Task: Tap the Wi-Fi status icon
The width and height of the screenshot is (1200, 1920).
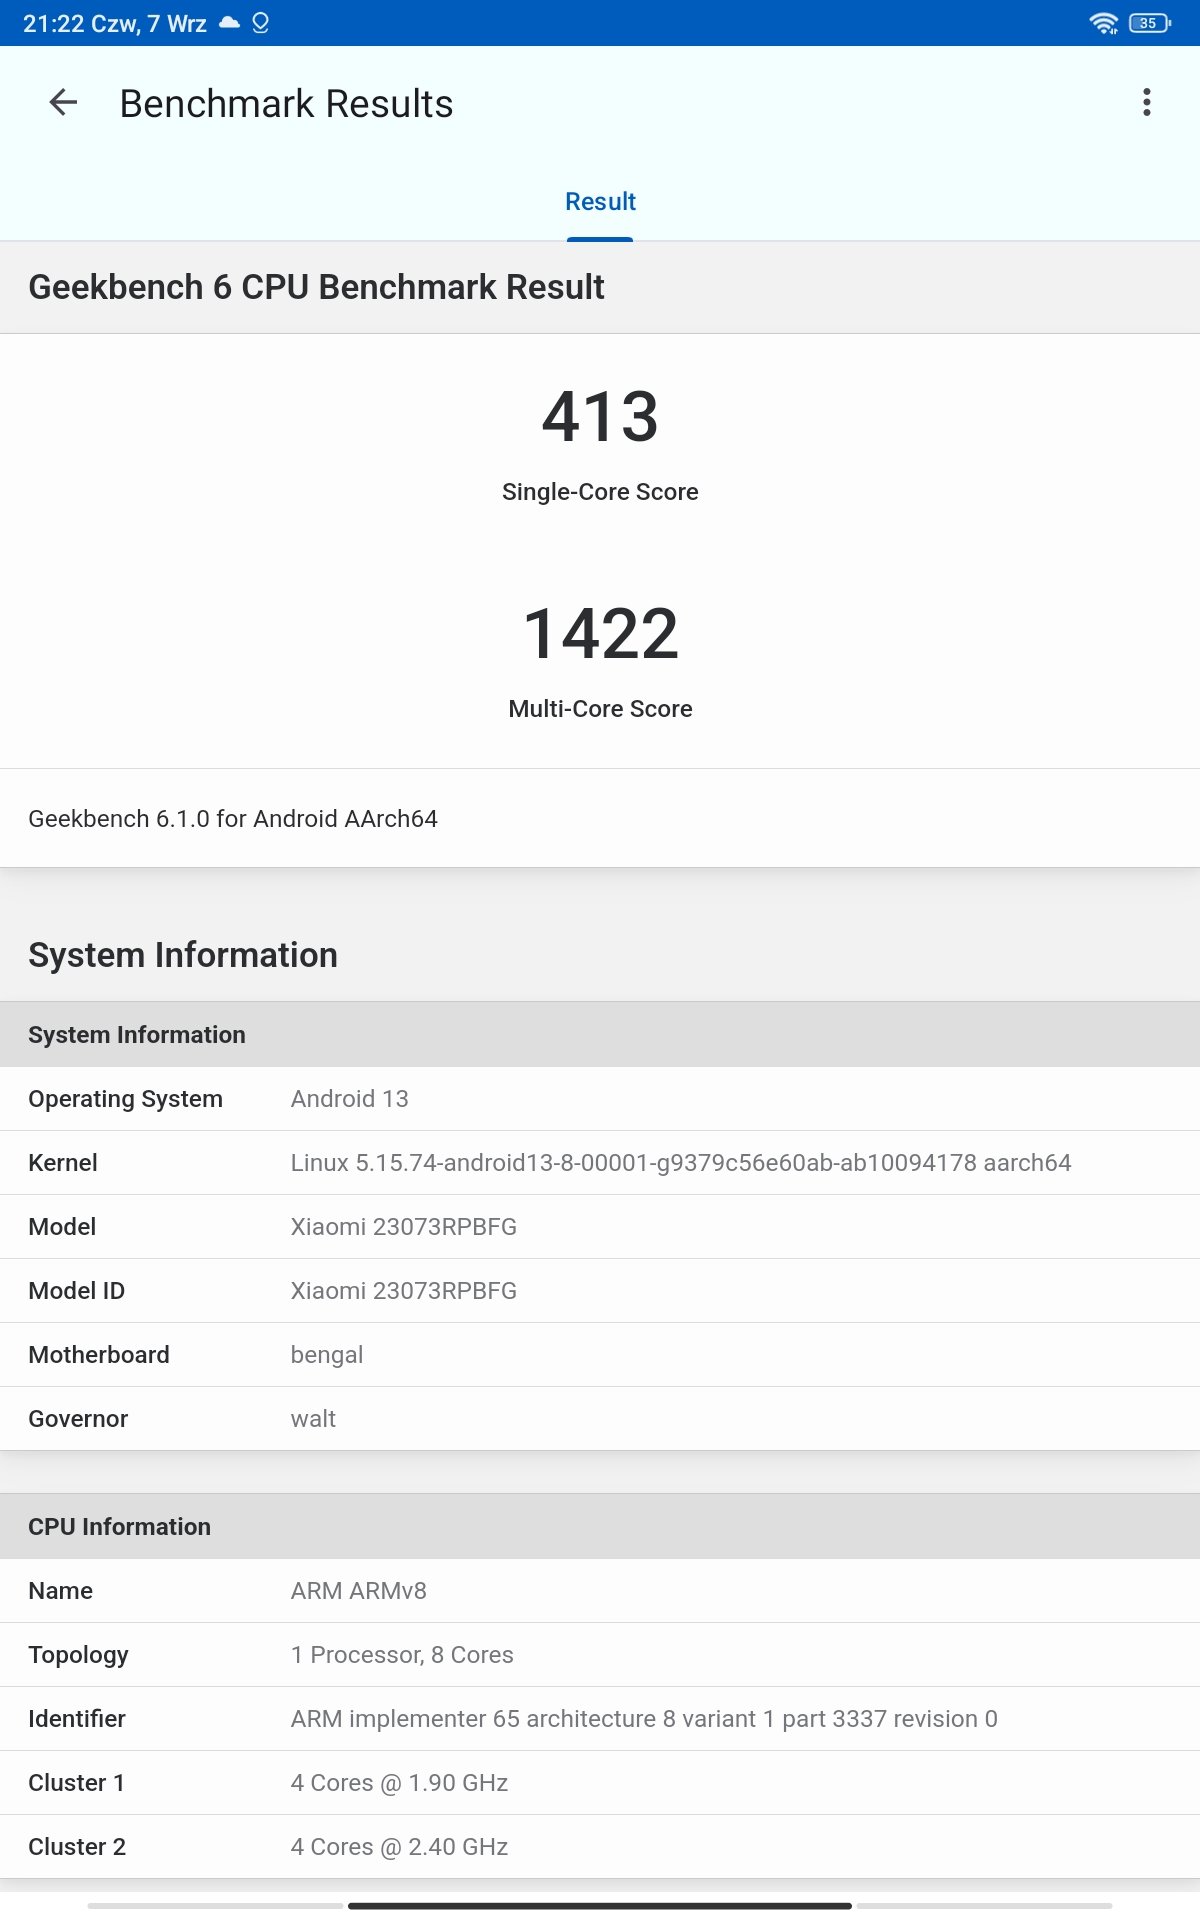Action: tap(1104, 23)
